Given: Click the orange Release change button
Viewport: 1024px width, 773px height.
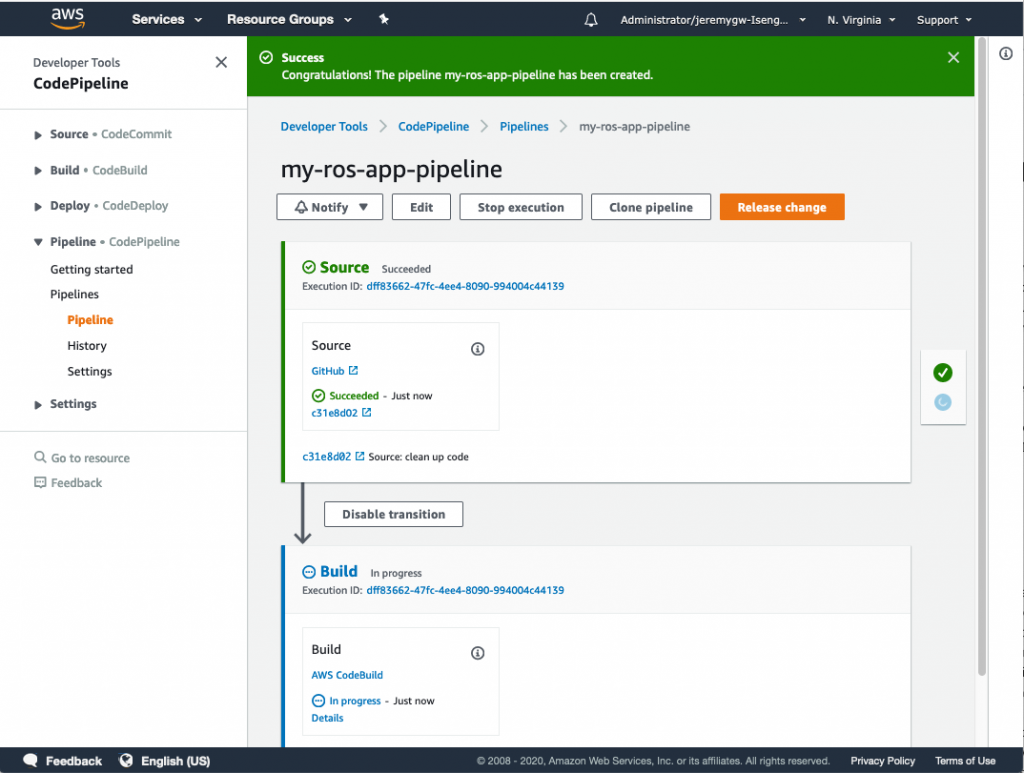Looking at the screenshot, I should pos(782,207).
